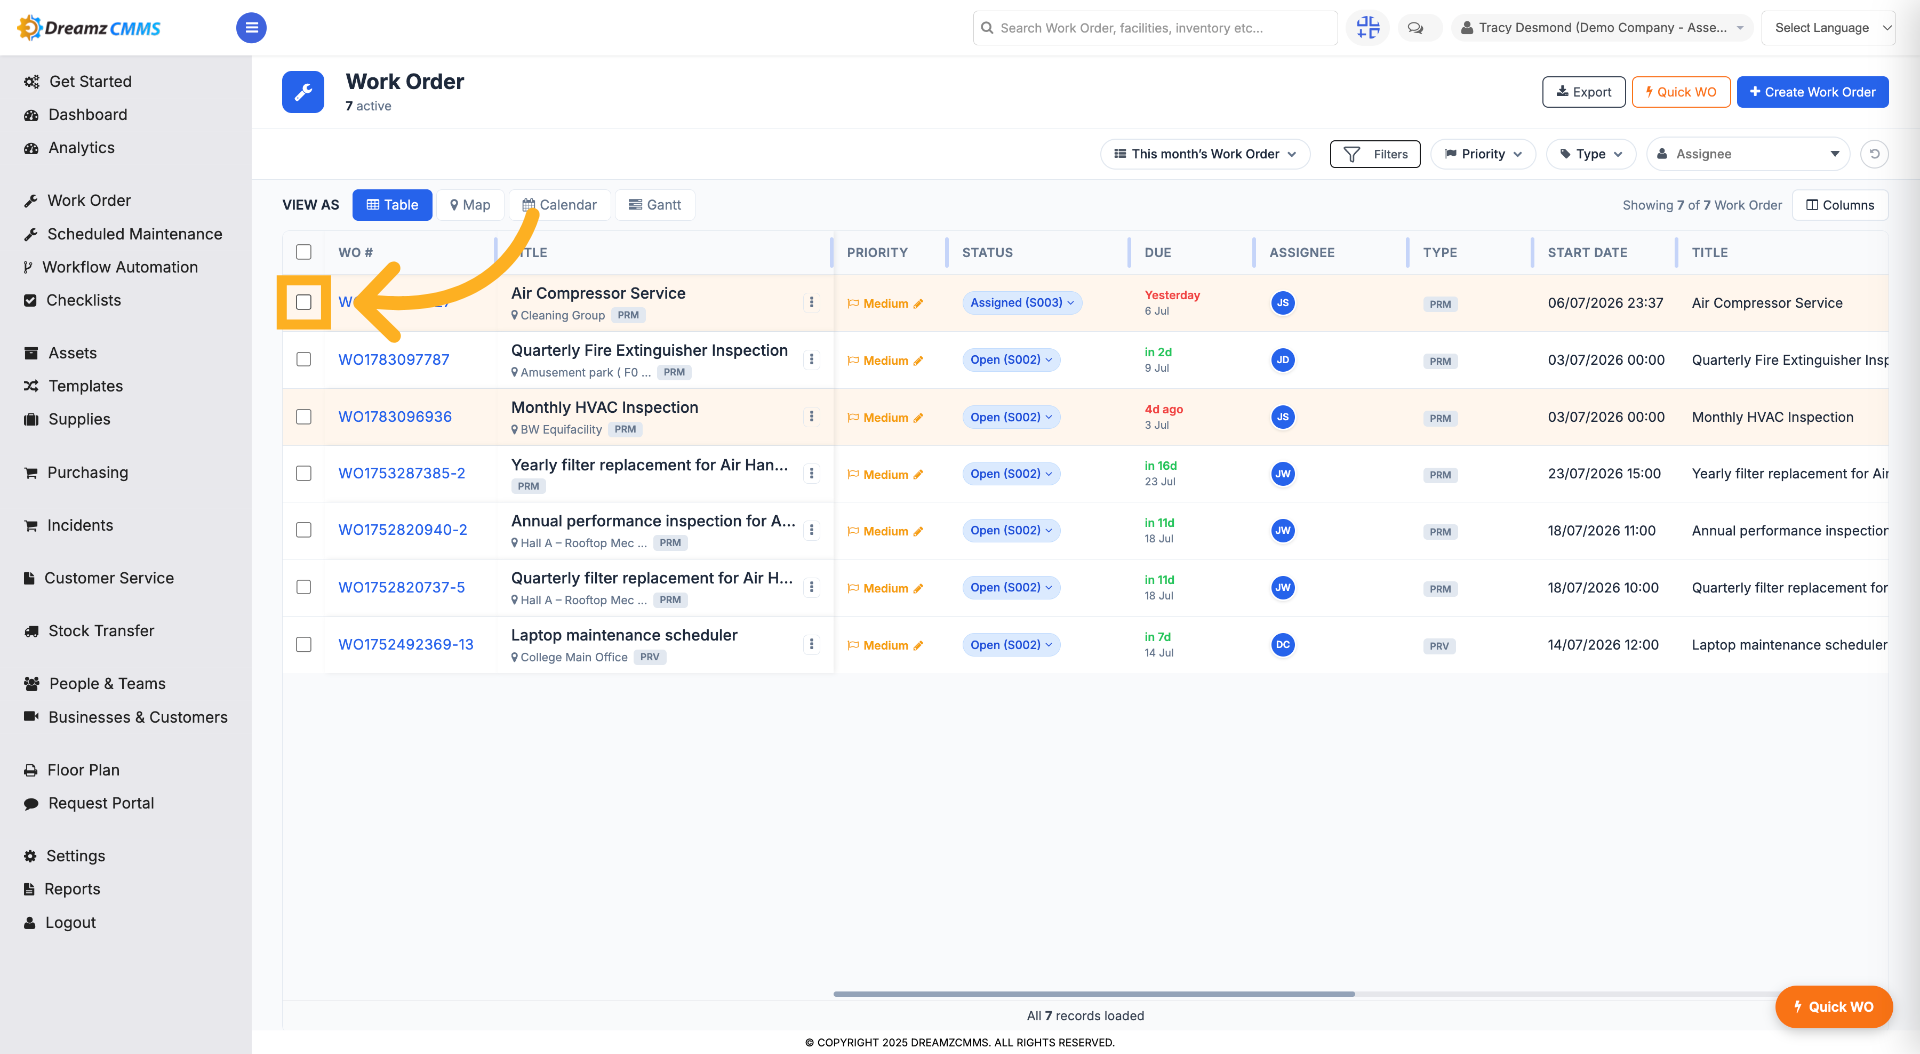Screen dimensions: 1920x1054
Task: Open row menu for Air Compressor Service
Action: coord(811,303)
